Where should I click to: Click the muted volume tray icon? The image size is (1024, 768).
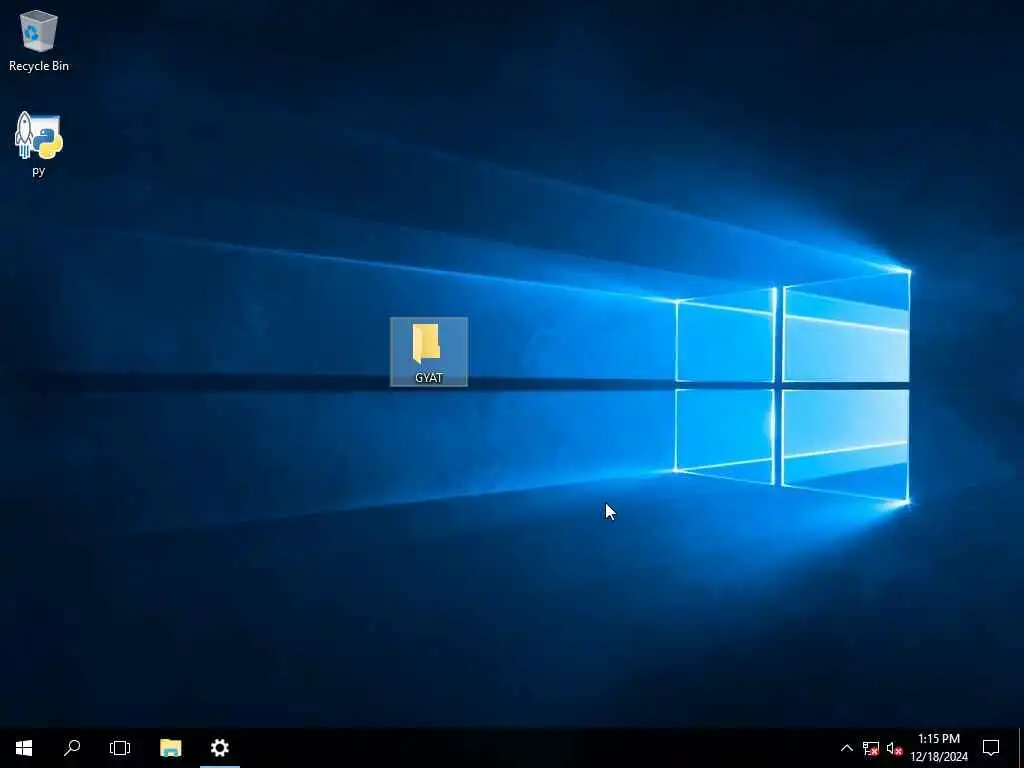(x=895, y=748)
